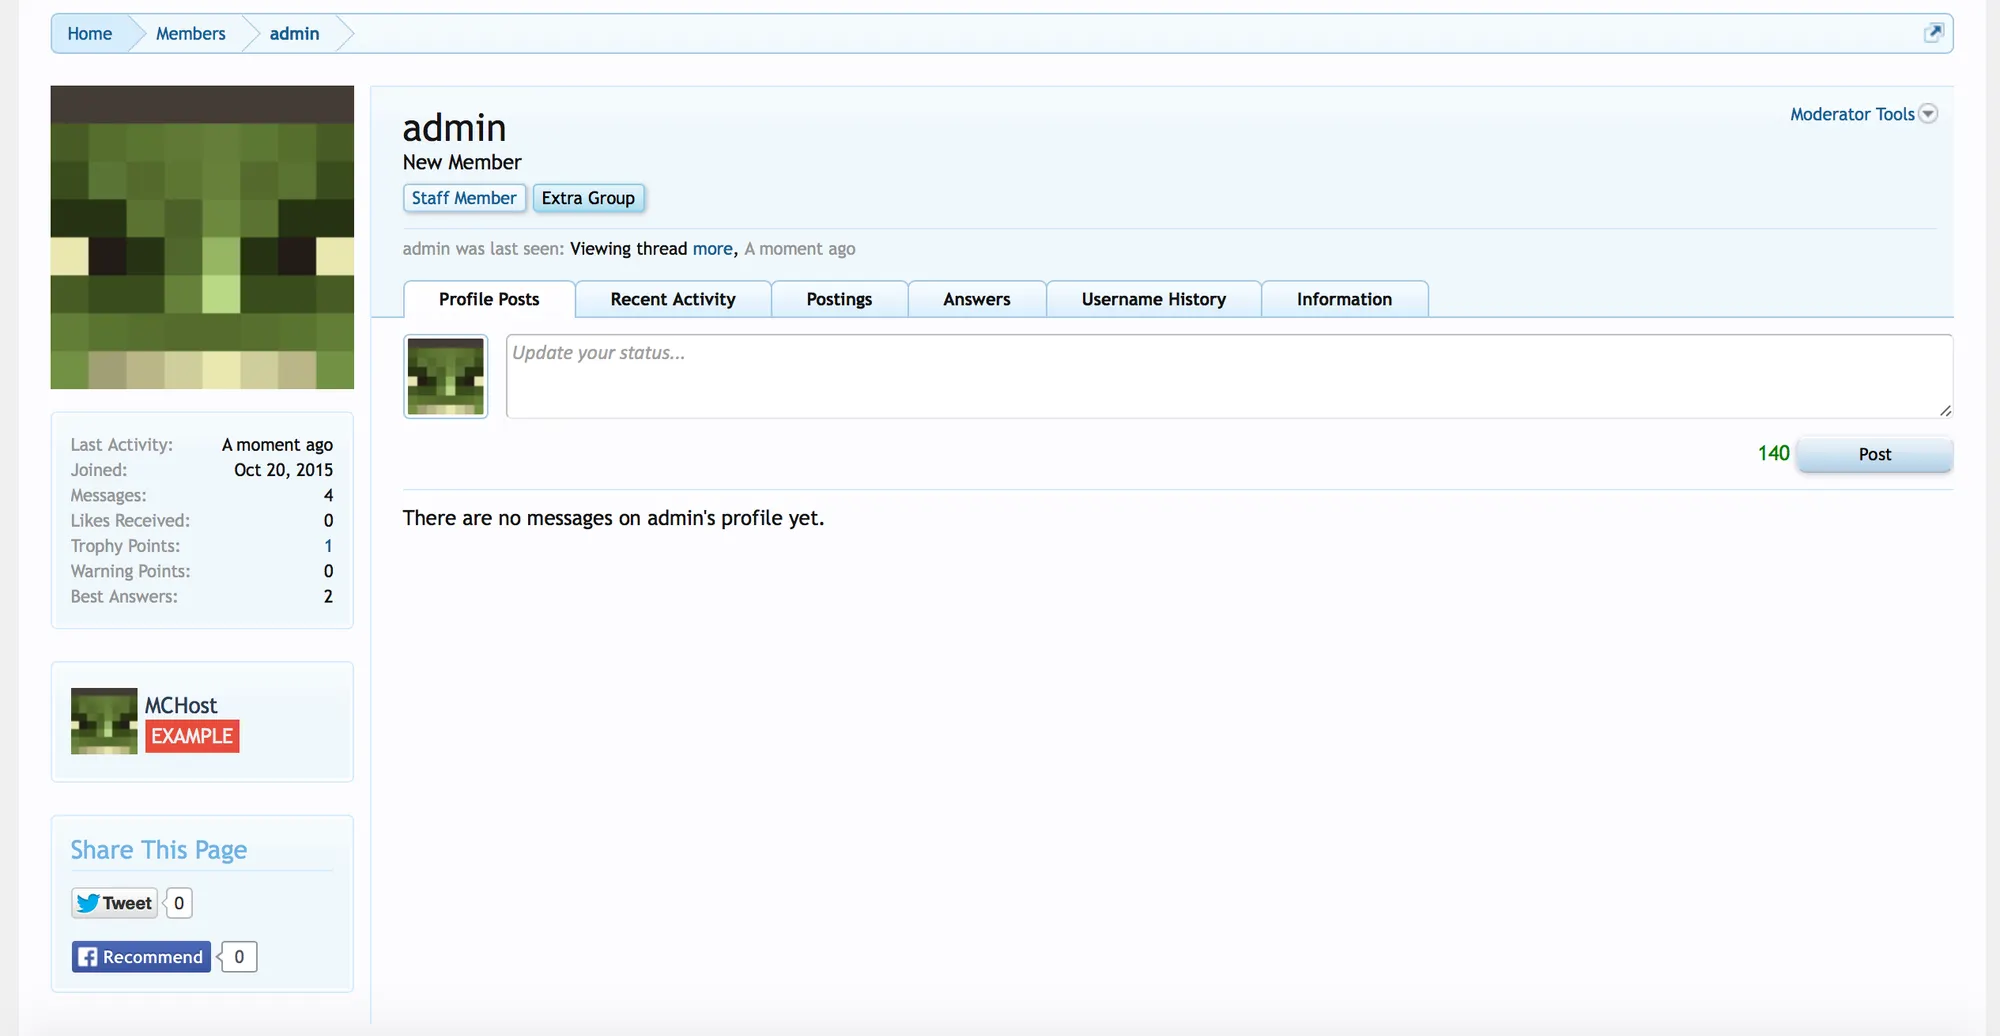Click the large admin profile avatar
Viewport: 2000px width, 1036px height.
pyautogui.click(x=202, y=237)
